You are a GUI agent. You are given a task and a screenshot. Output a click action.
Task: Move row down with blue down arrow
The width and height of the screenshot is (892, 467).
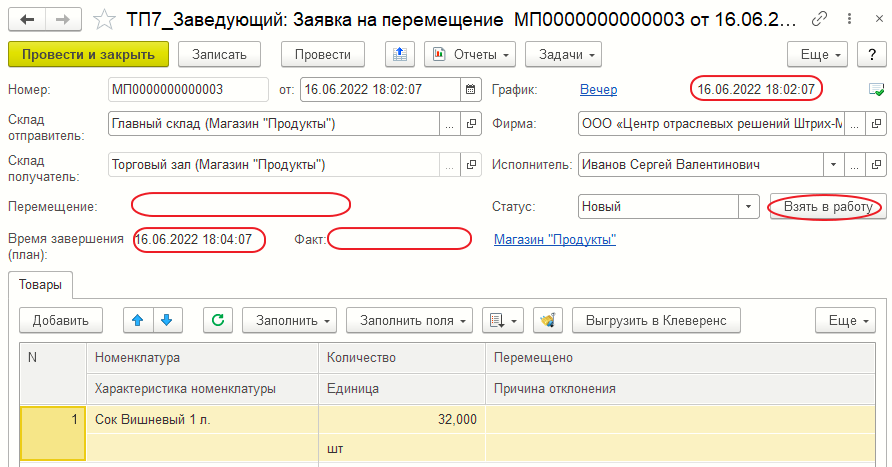pyautogui.click(x=166, y=320)
